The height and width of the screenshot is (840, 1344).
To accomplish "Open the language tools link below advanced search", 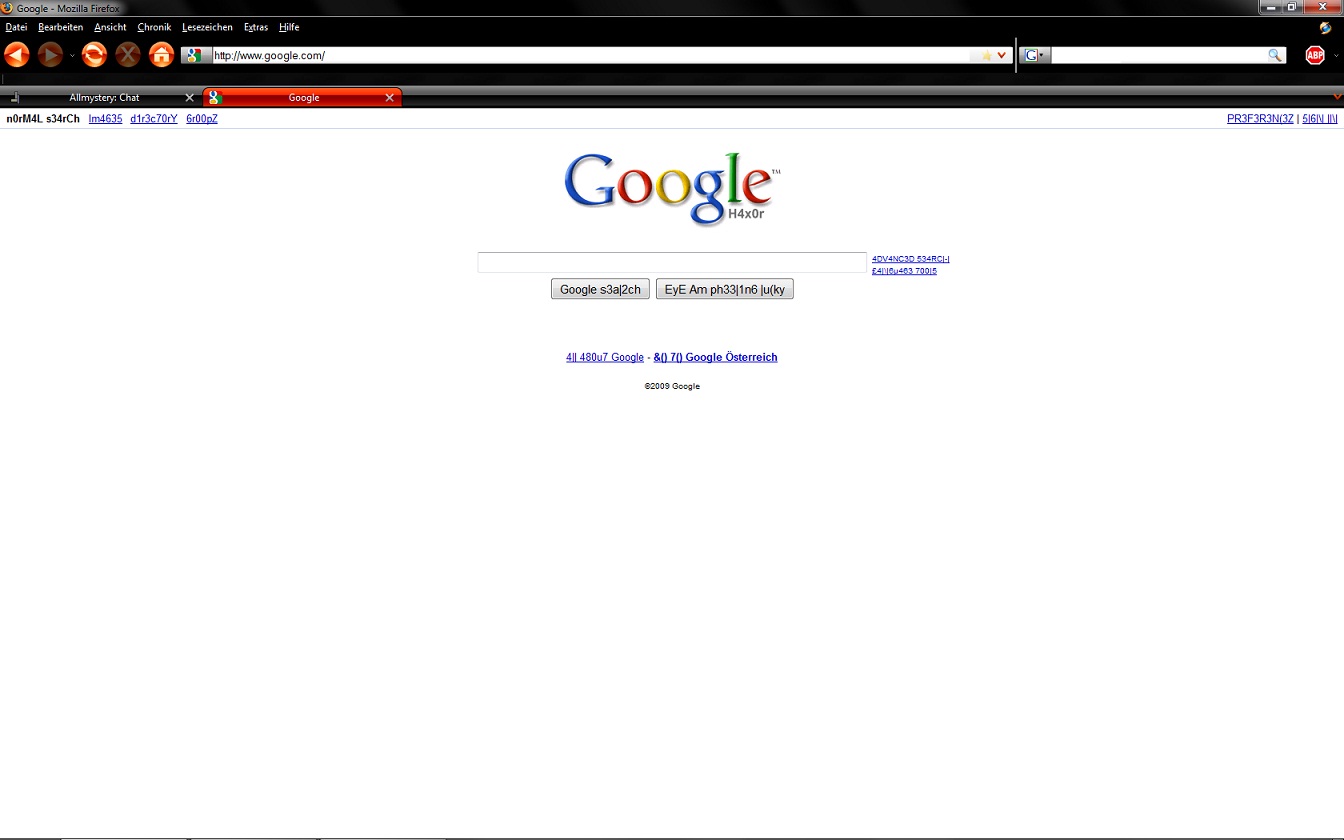I will (904, 271).
